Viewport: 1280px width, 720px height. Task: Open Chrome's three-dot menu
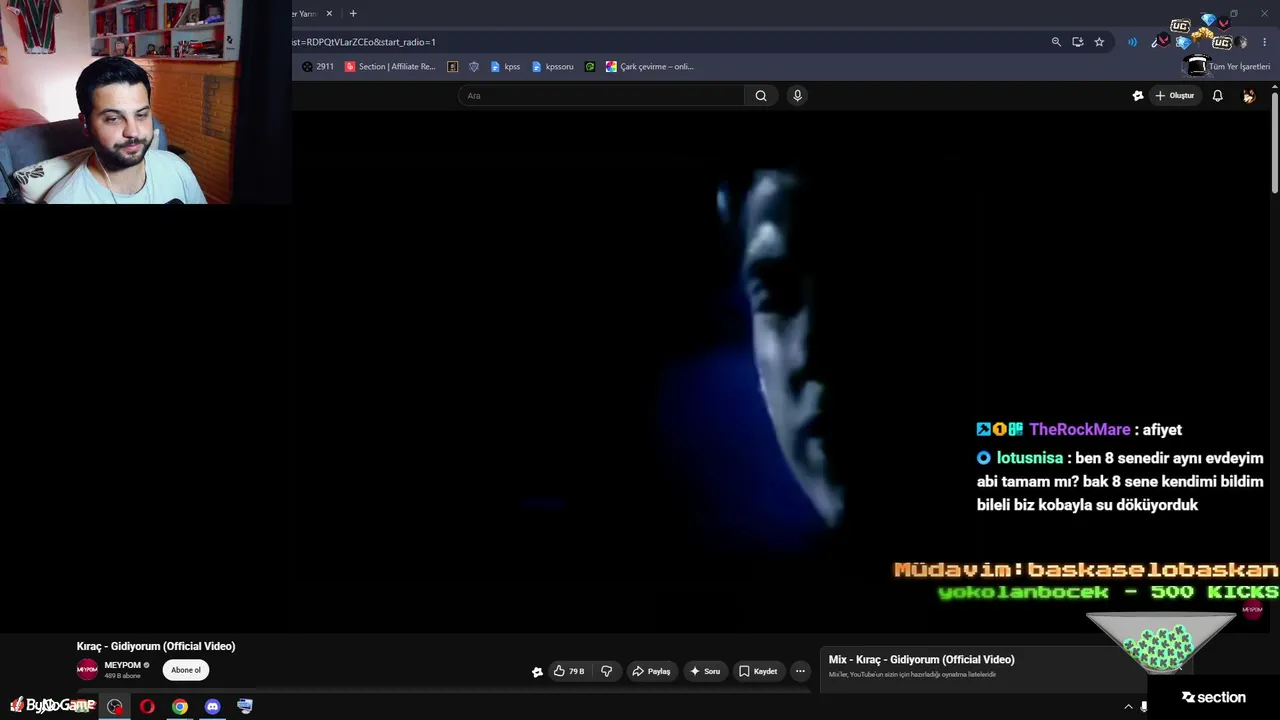pos(1265,42)
